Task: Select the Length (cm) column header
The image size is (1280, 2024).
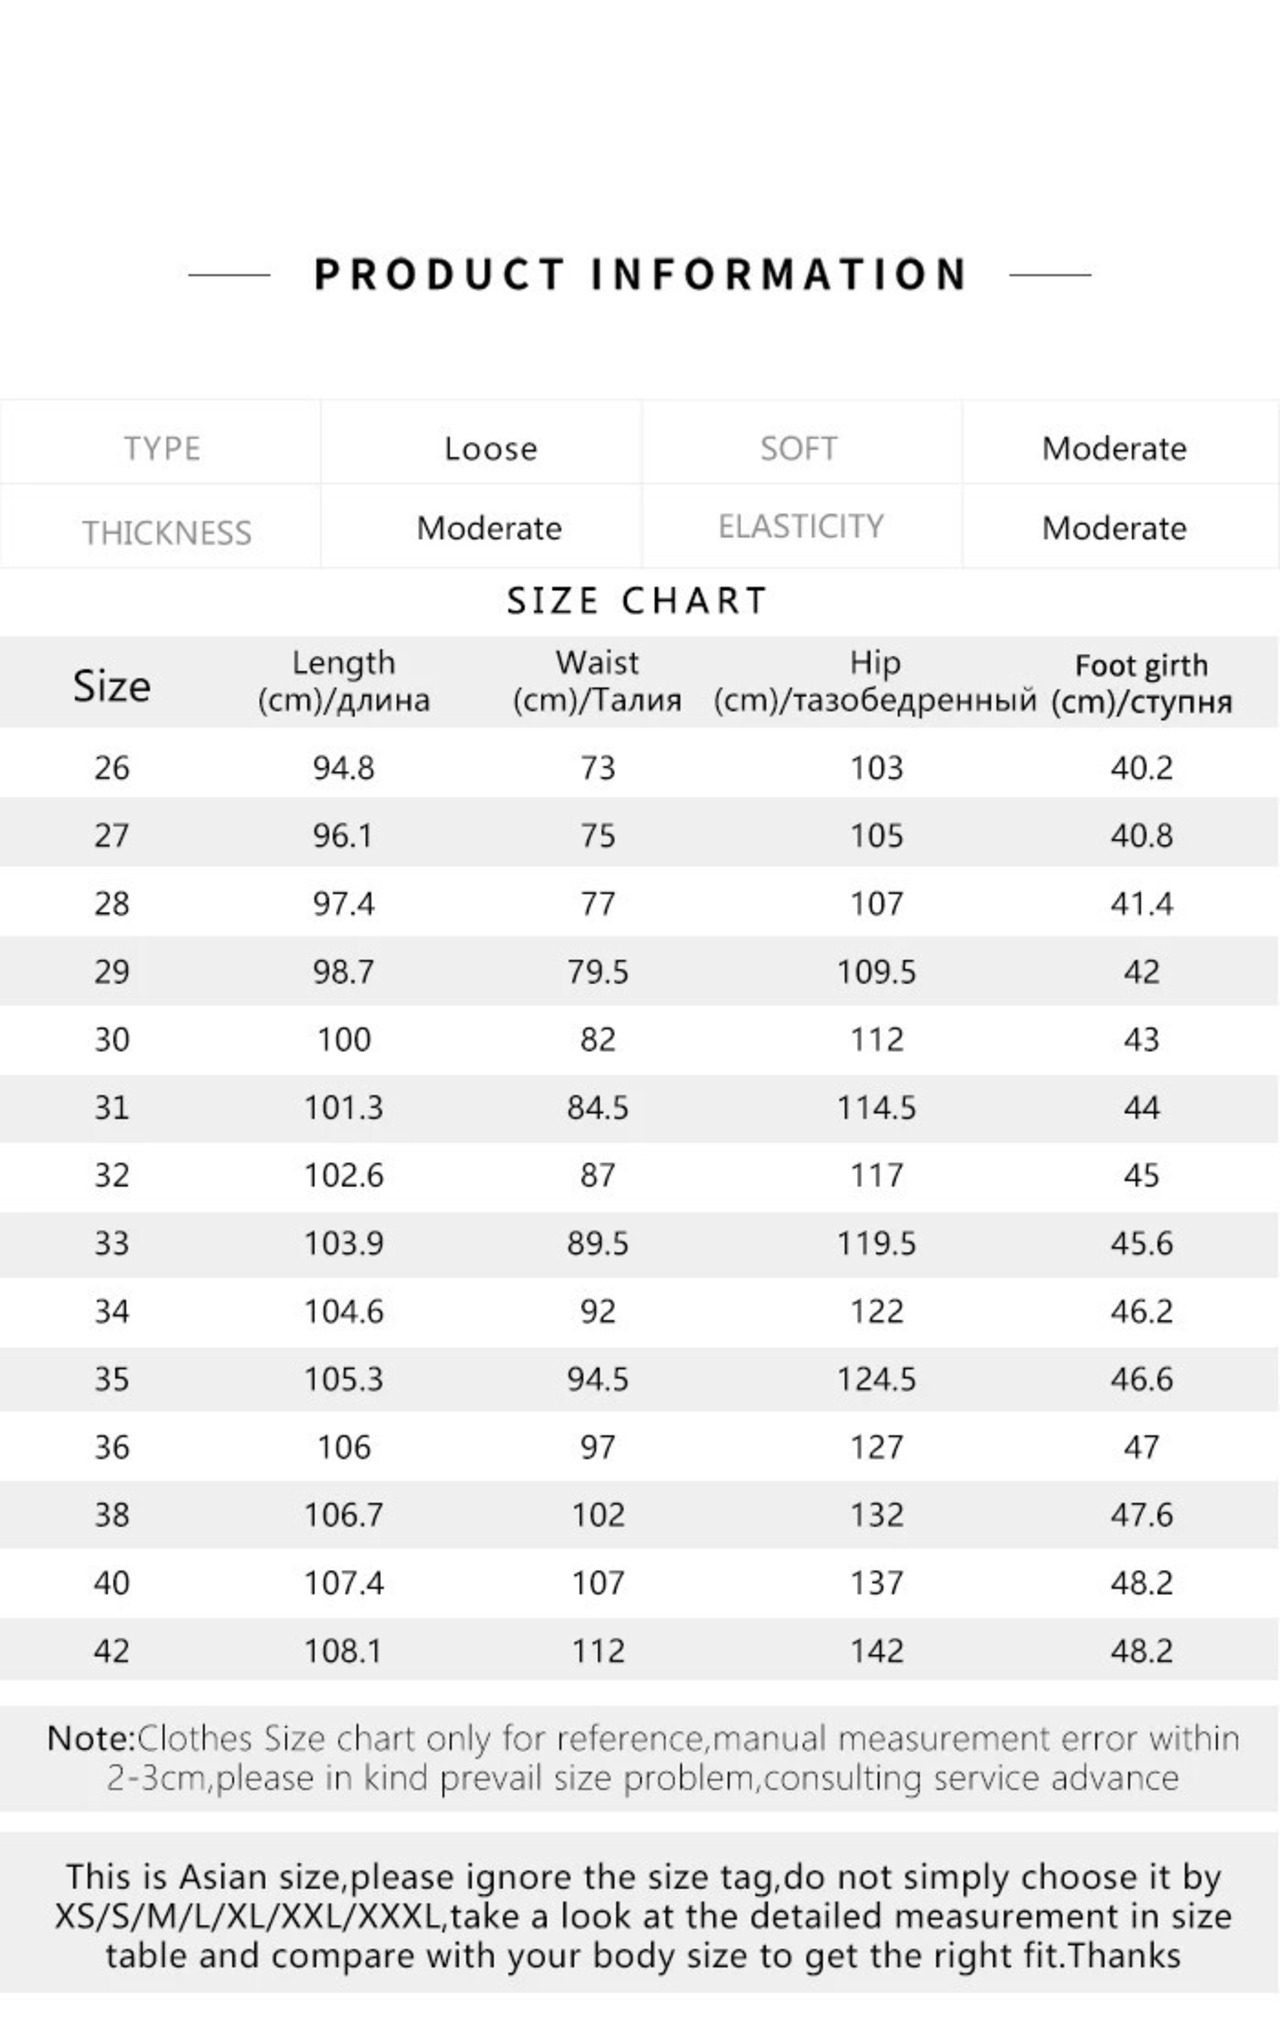Action: 344,681
